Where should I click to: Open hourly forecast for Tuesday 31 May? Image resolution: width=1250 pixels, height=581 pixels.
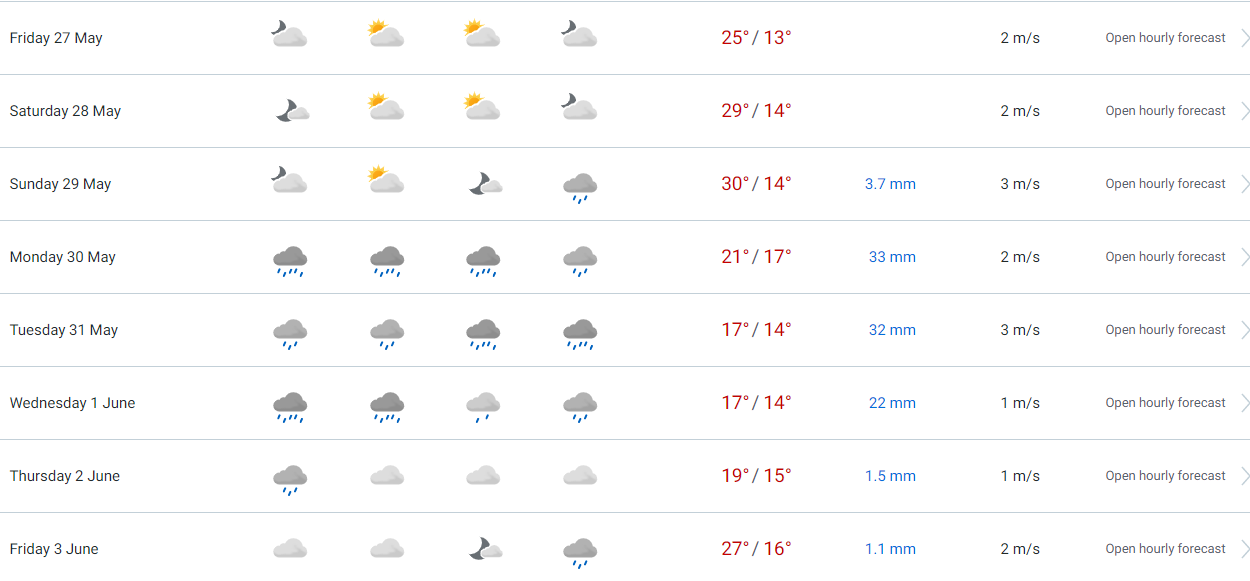pos(1165,330)
